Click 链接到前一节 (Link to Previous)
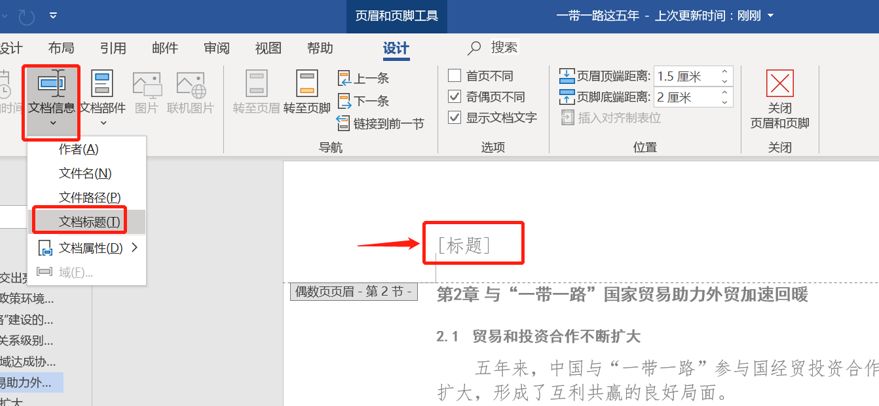Screen dimensions: 879x406 (381, 123)
